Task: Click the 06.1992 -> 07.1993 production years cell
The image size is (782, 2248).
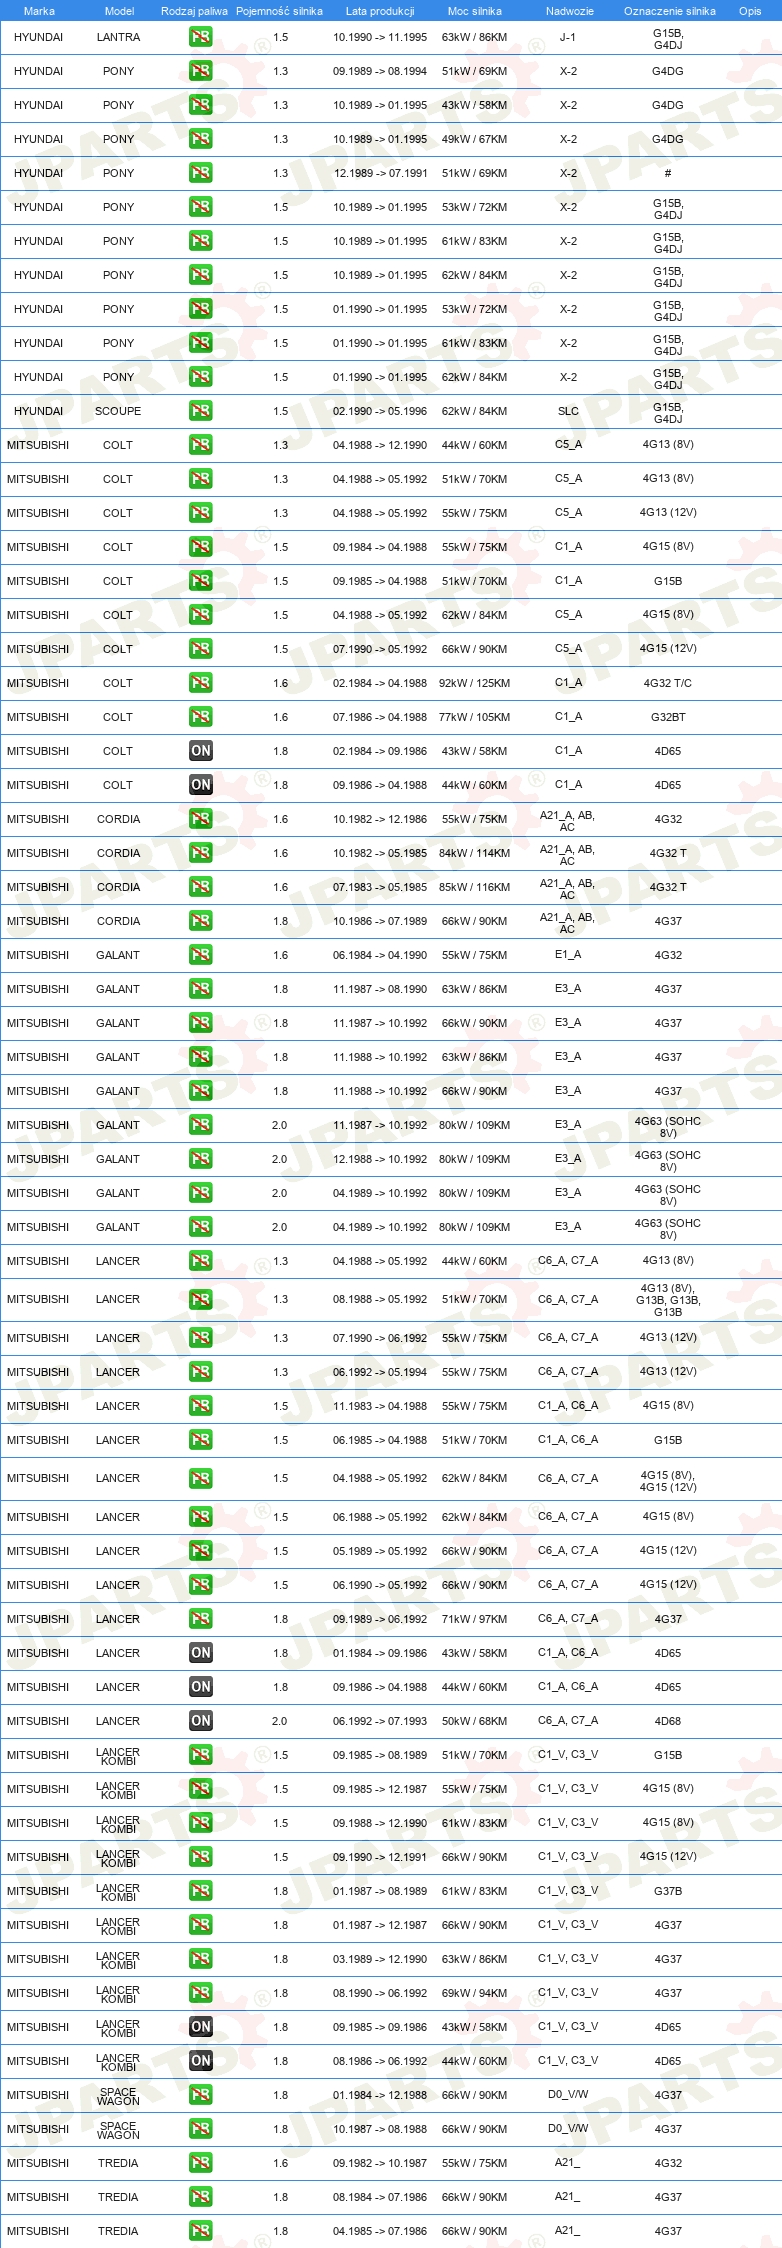Action: [380, 1721]
